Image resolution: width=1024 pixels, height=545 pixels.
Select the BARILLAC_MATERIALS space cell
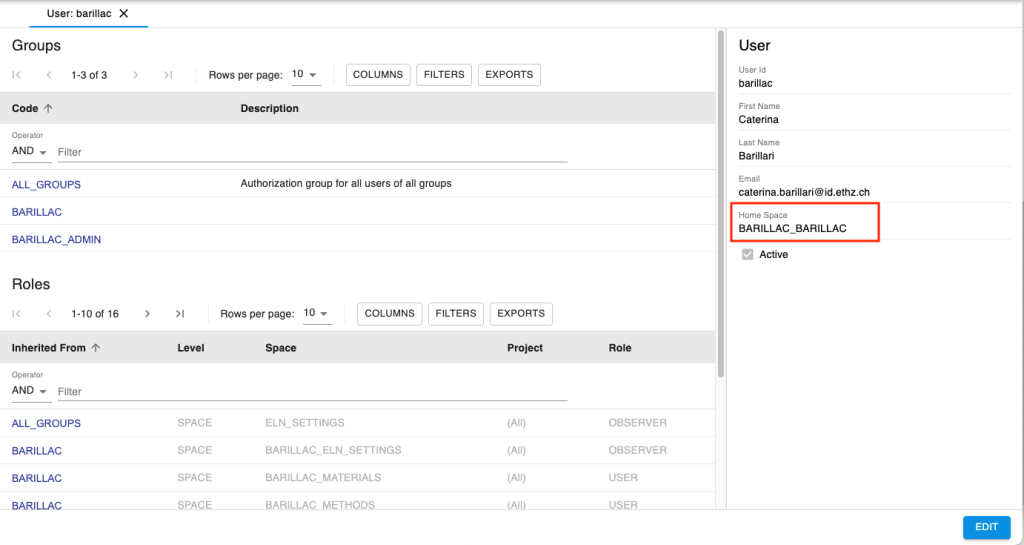click(x=323, y=478)
